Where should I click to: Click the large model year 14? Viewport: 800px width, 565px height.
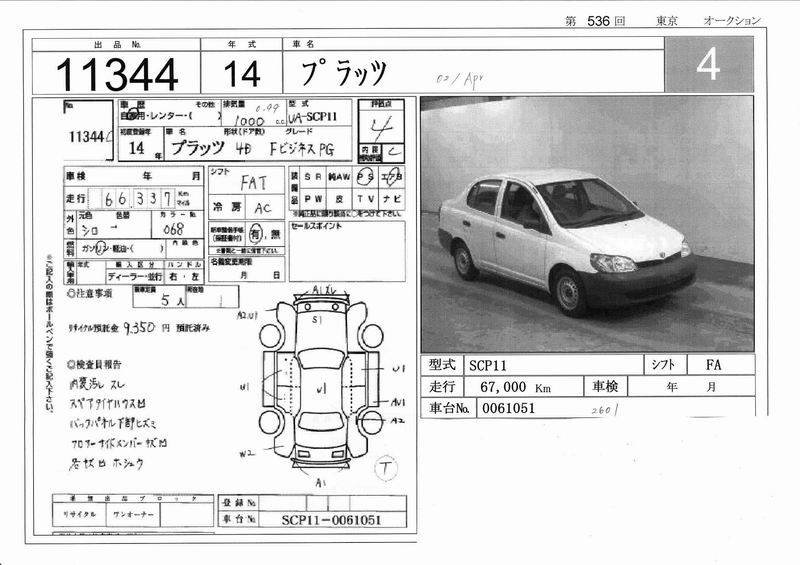coord(242,74)
